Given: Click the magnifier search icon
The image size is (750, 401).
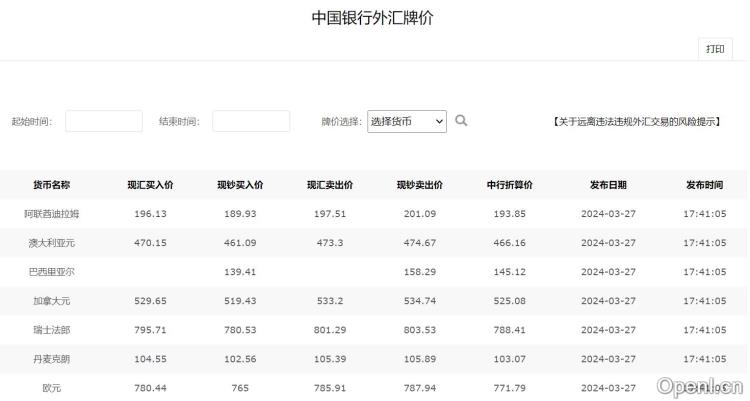Looking at the screenshot, I should click(461, 121).
